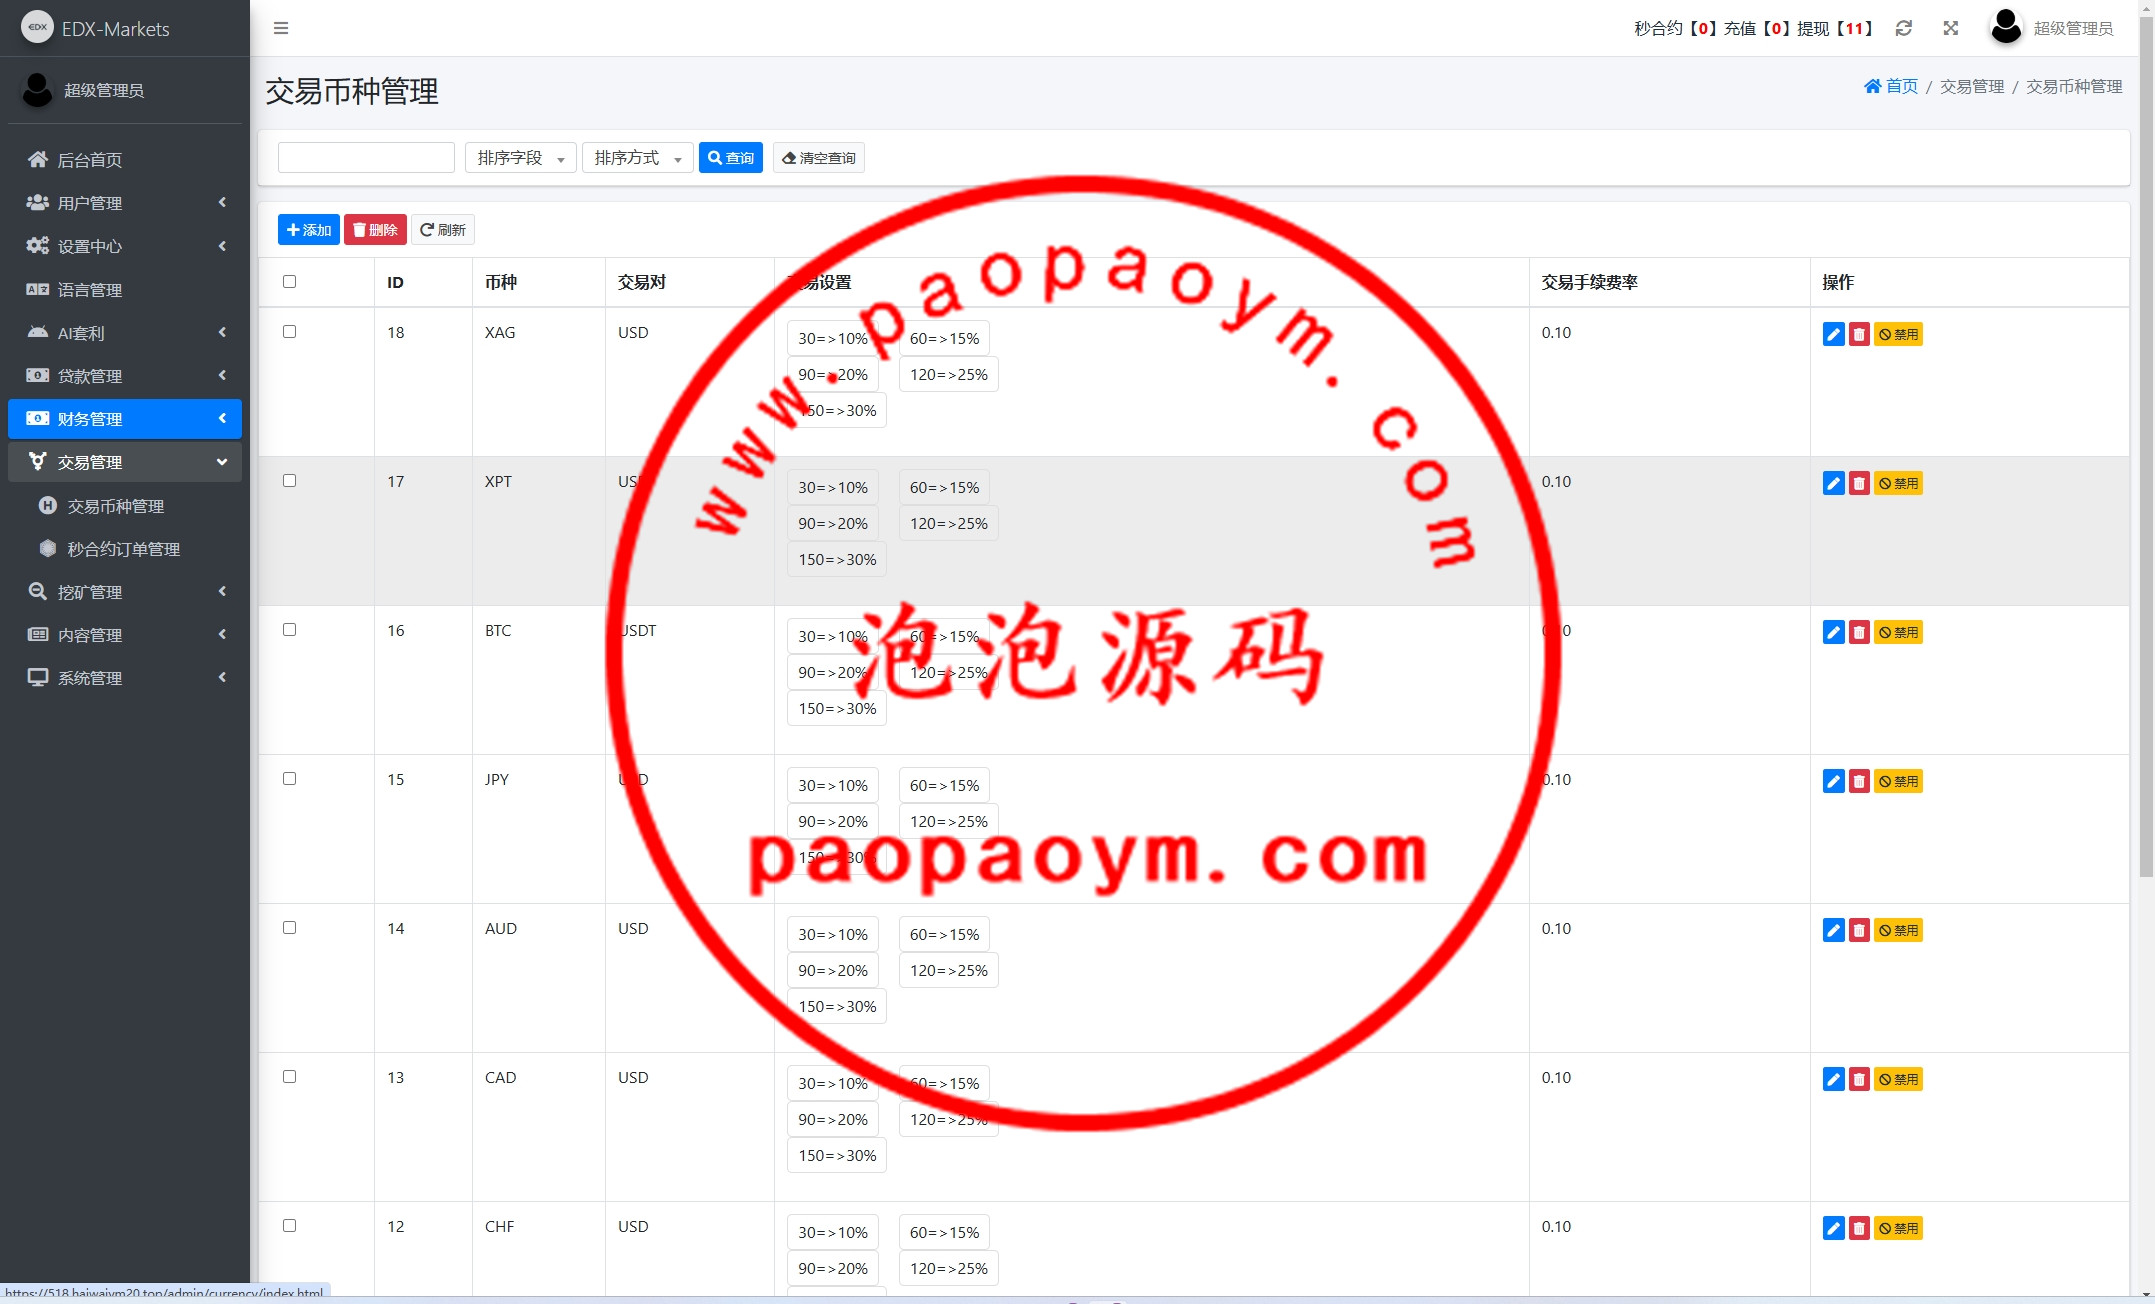Toggle fullscreen with the expand icon
This screenshot has width=2155, height=1304.
[1951, 28]
